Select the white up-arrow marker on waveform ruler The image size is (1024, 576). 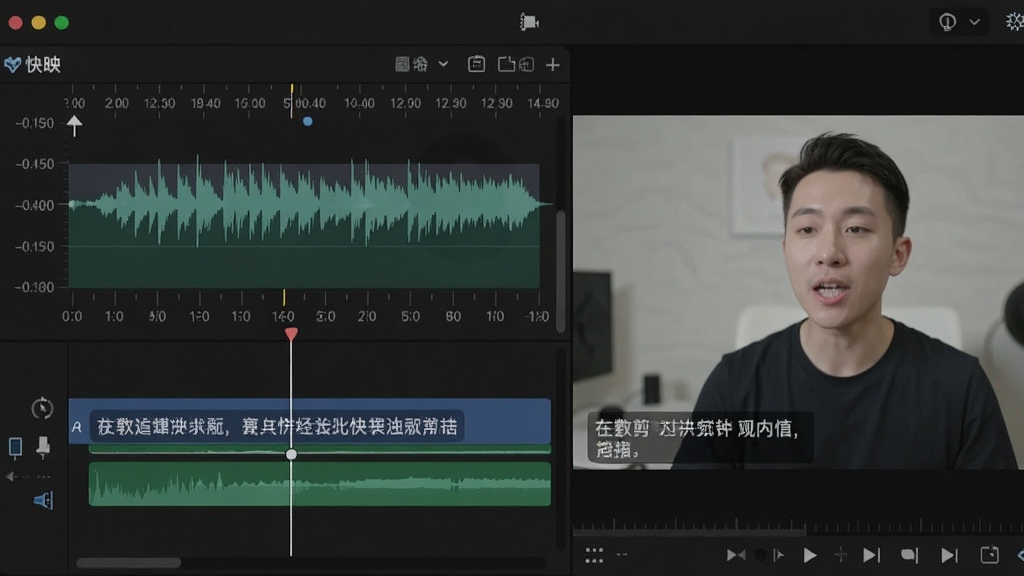(x=74, y=125)
